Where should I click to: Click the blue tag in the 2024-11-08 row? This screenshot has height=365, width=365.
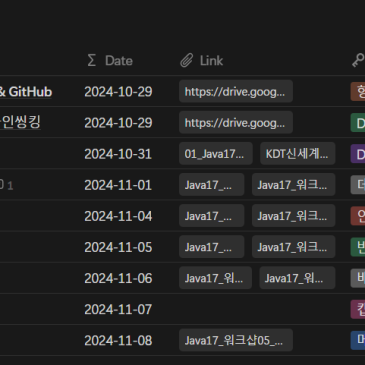[x=358, y=340]
